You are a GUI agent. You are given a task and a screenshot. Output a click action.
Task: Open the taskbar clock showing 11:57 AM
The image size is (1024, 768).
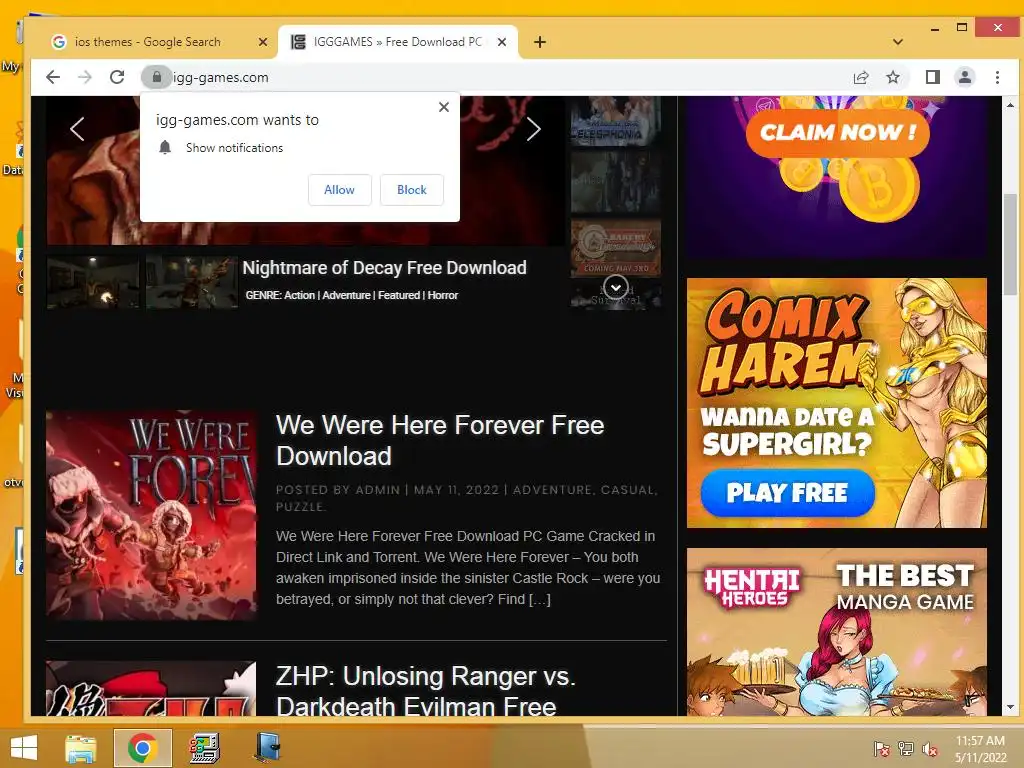(980, 749)
